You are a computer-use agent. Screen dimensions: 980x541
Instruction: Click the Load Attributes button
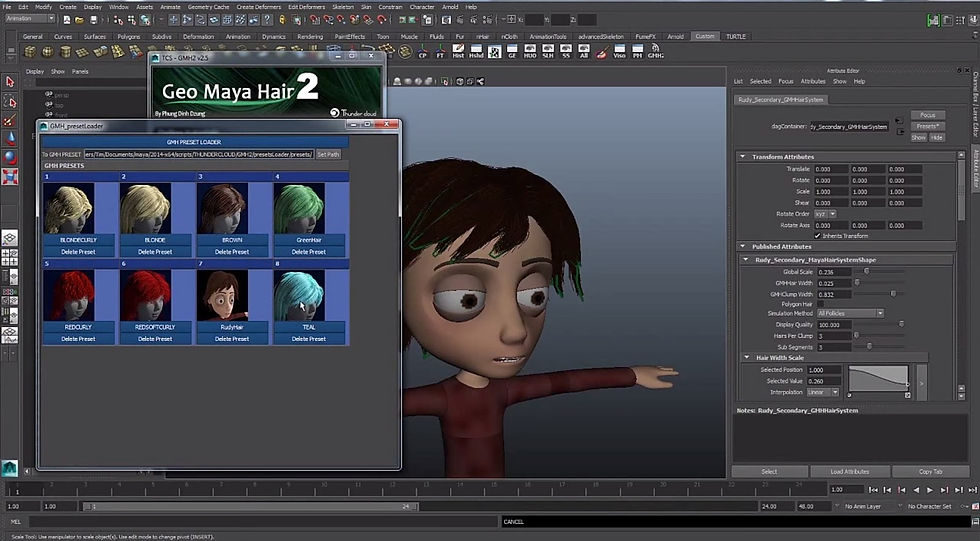point(850,472)
